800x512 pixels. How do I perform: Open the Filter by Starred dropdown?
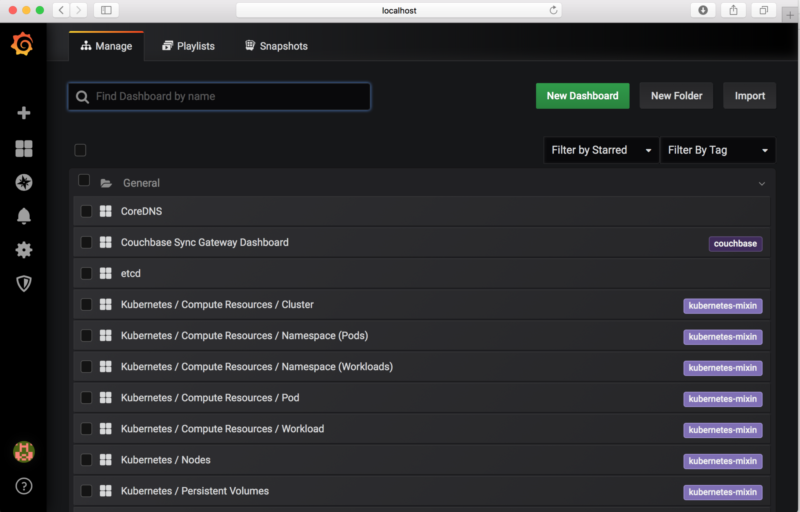600,150
